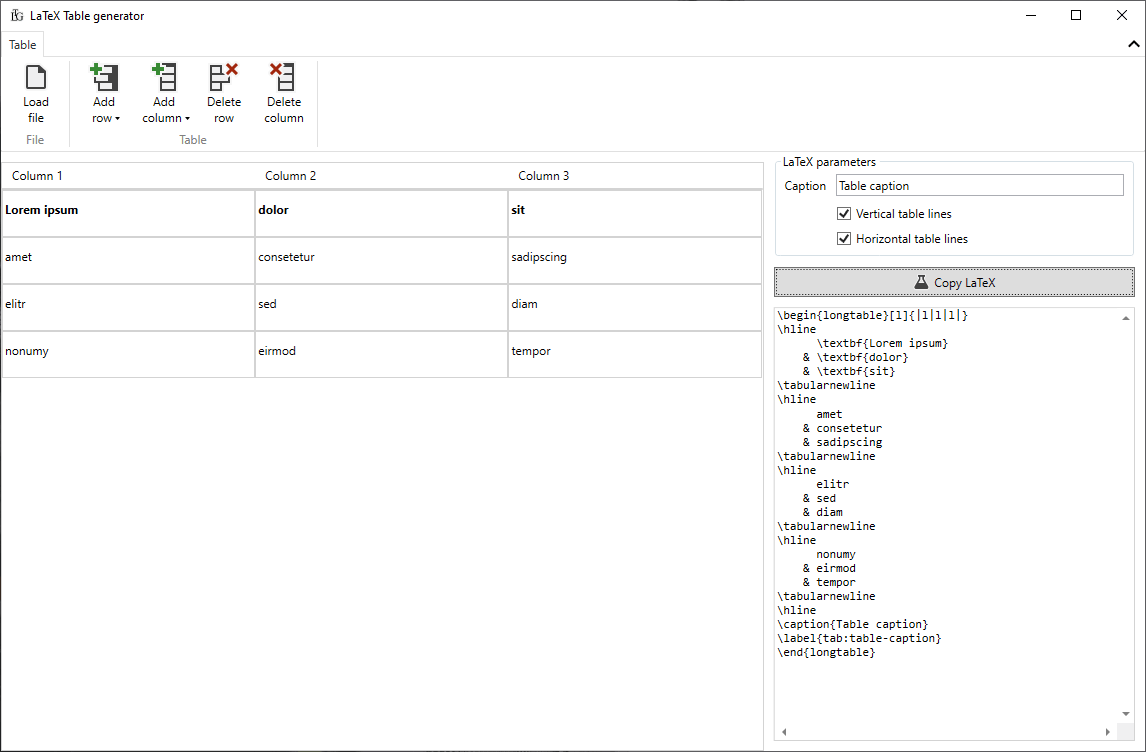This screenshot has width=1146, height=752.
Task: Click the flask icon on Copy LaTeX
Action: [920, 282]
